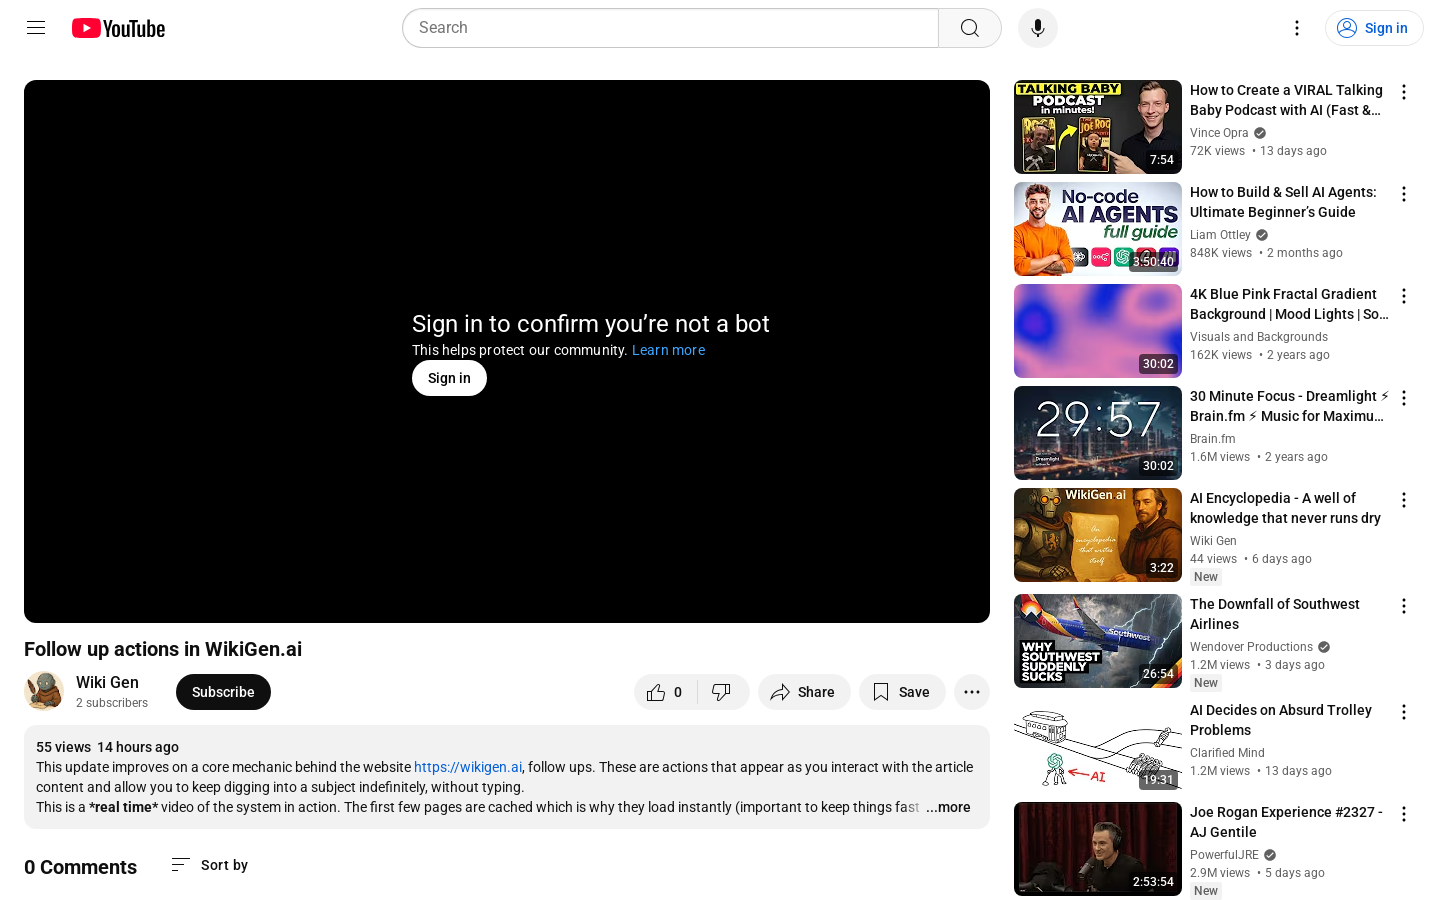Image resolution: width=1440 pixels, height=900 pixels.
Task: Dislike the video with thumbs down
Action: [723, 692]
